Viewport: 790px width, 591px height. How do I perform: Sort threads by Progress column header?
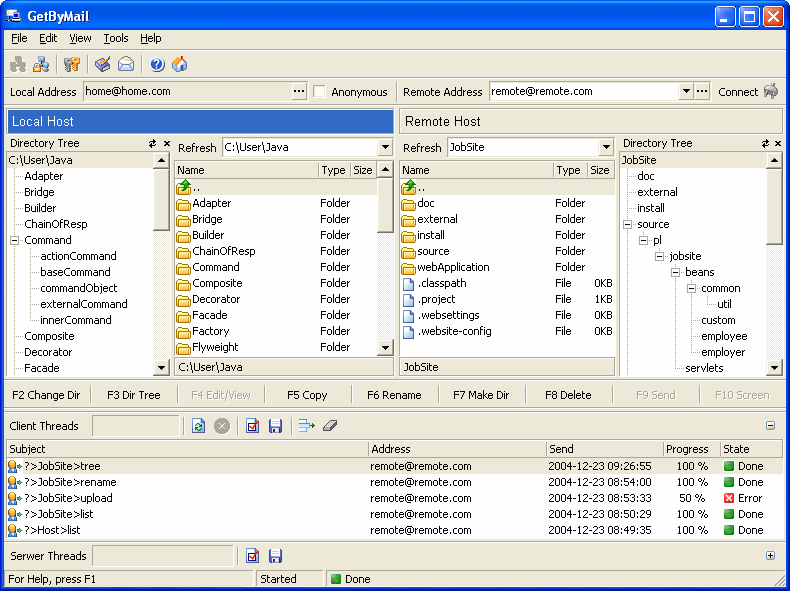(692, 449)
